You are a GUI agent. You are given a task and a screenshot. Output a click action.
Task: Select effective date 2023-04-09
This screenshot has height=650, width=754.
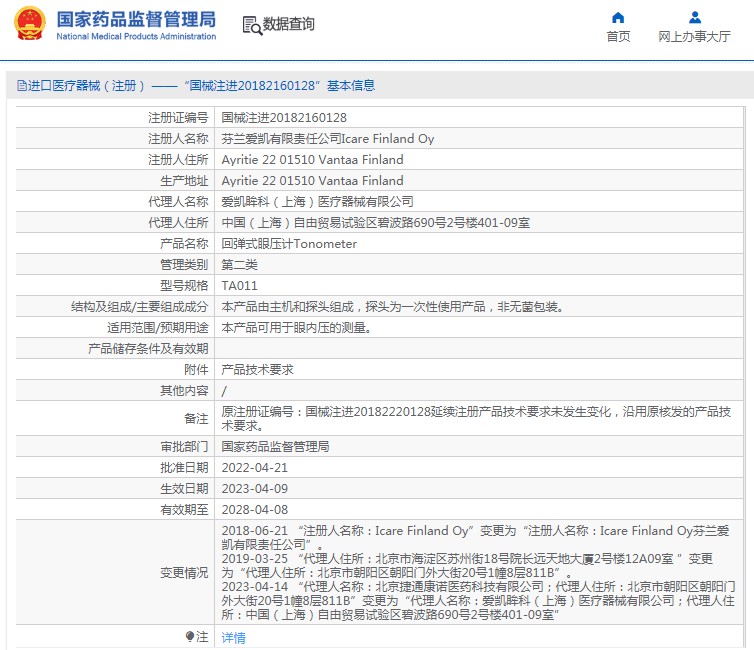[x=254, y=489]
